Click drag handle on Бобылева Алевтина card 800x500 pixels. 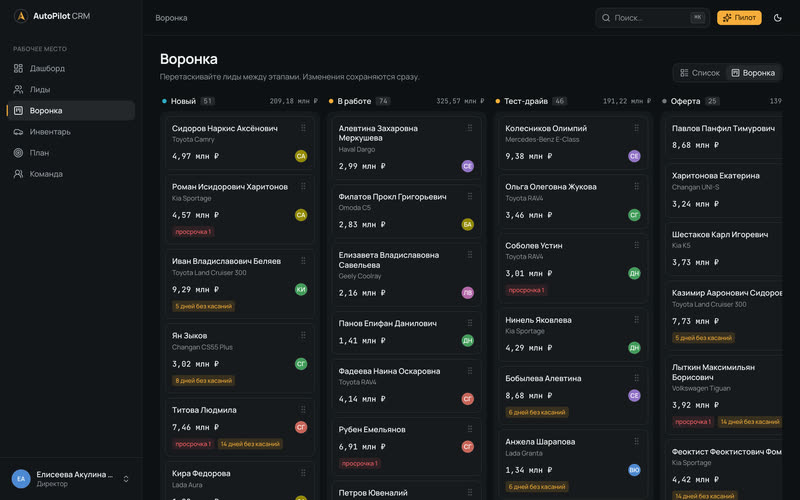pyautogui.click(x=636, y=378)
